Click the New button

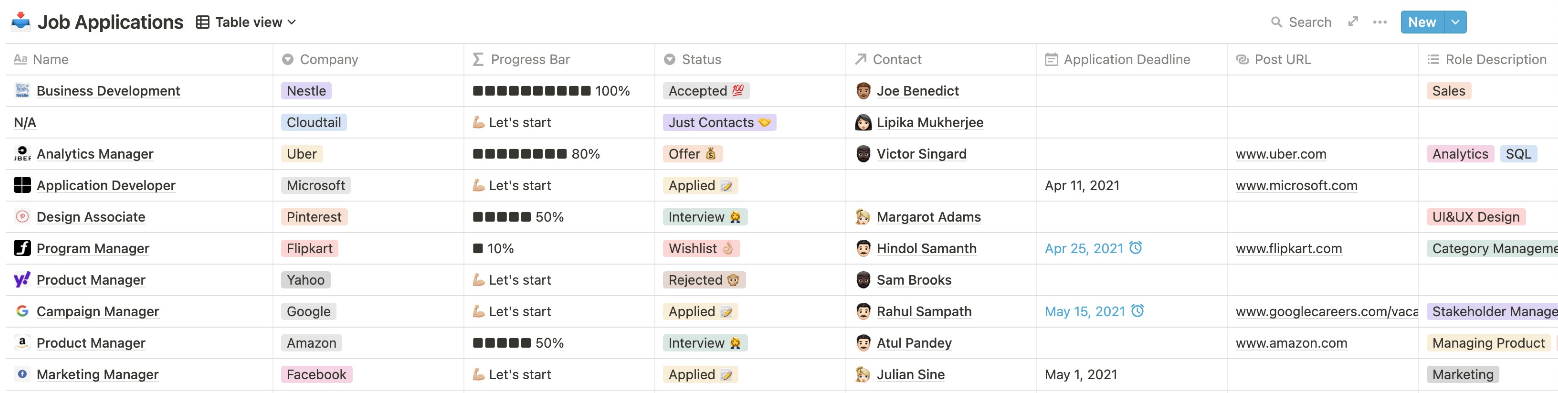point(1422,22)
